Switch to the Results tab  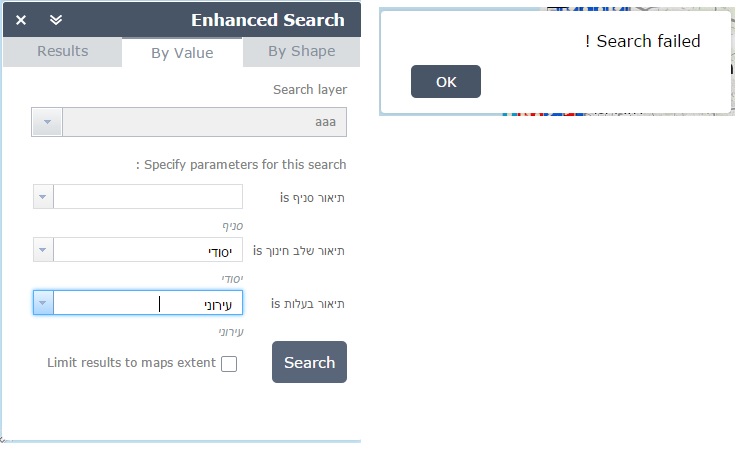(62, 51)
